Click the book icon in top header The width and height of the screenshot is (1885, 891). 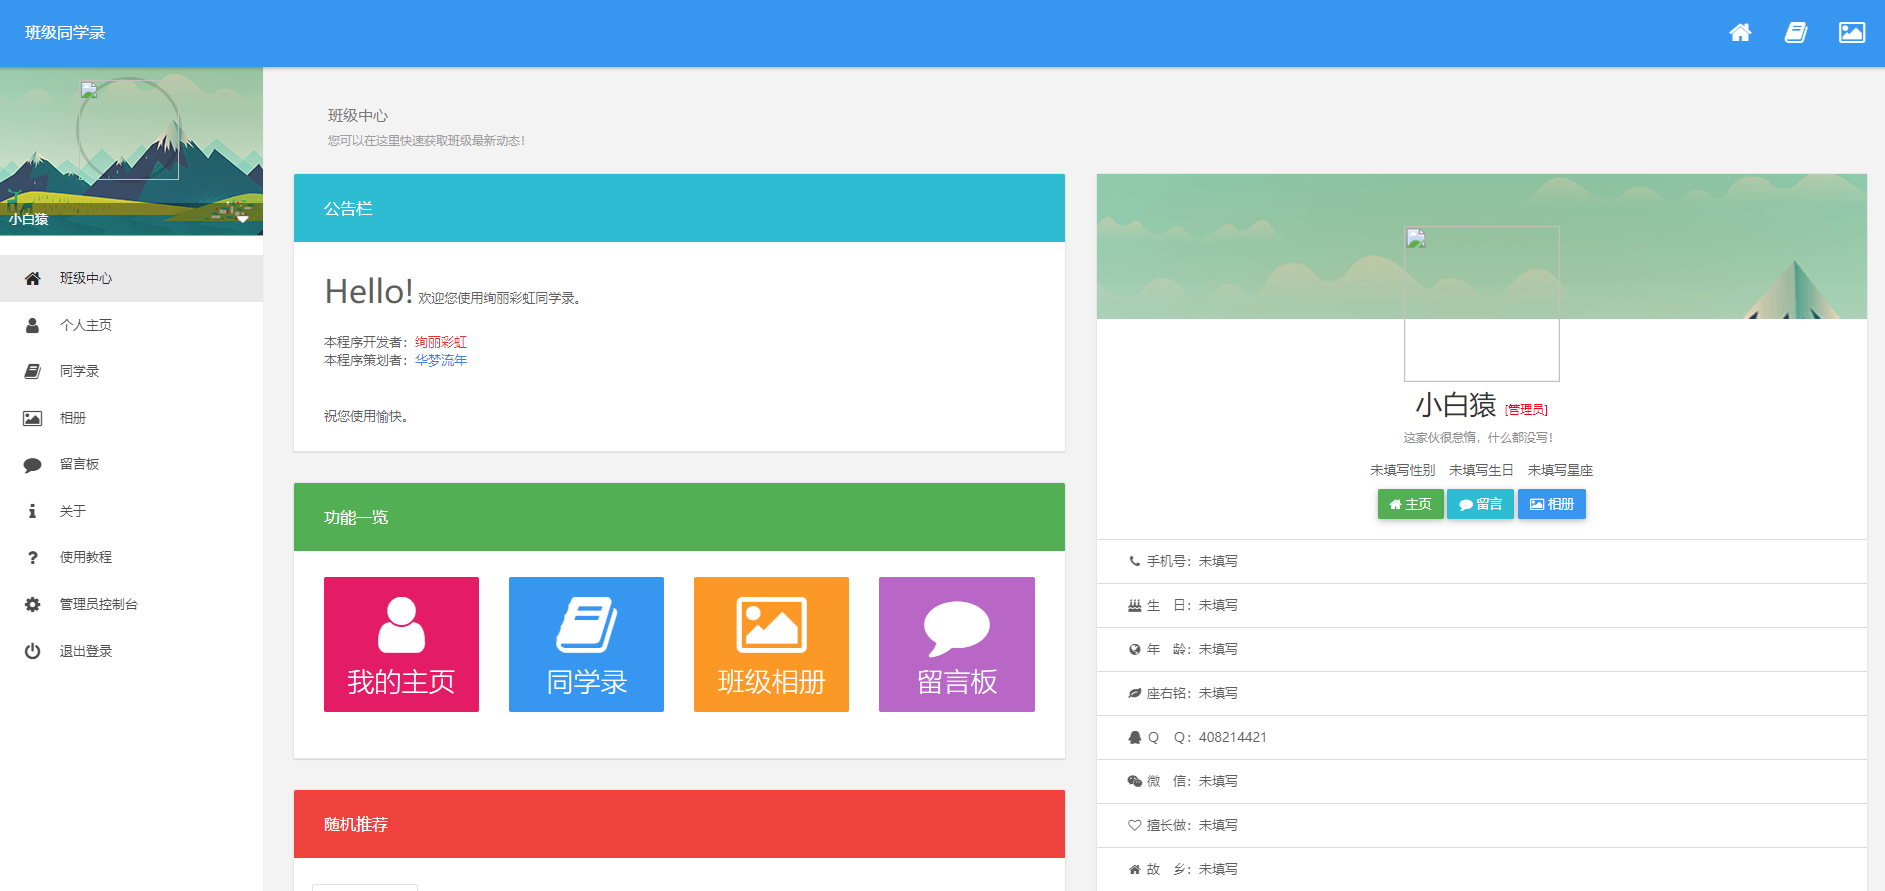1796,33
